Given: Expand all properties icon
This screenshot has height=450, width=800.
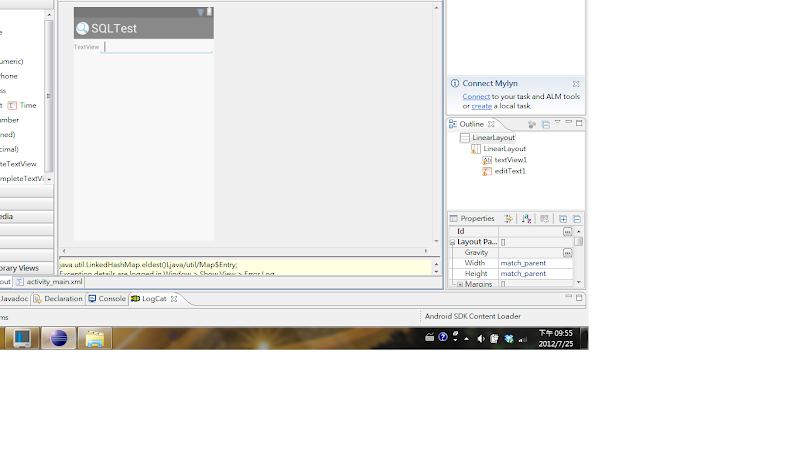Looking at the screenshot, I should tap(563, 219).
